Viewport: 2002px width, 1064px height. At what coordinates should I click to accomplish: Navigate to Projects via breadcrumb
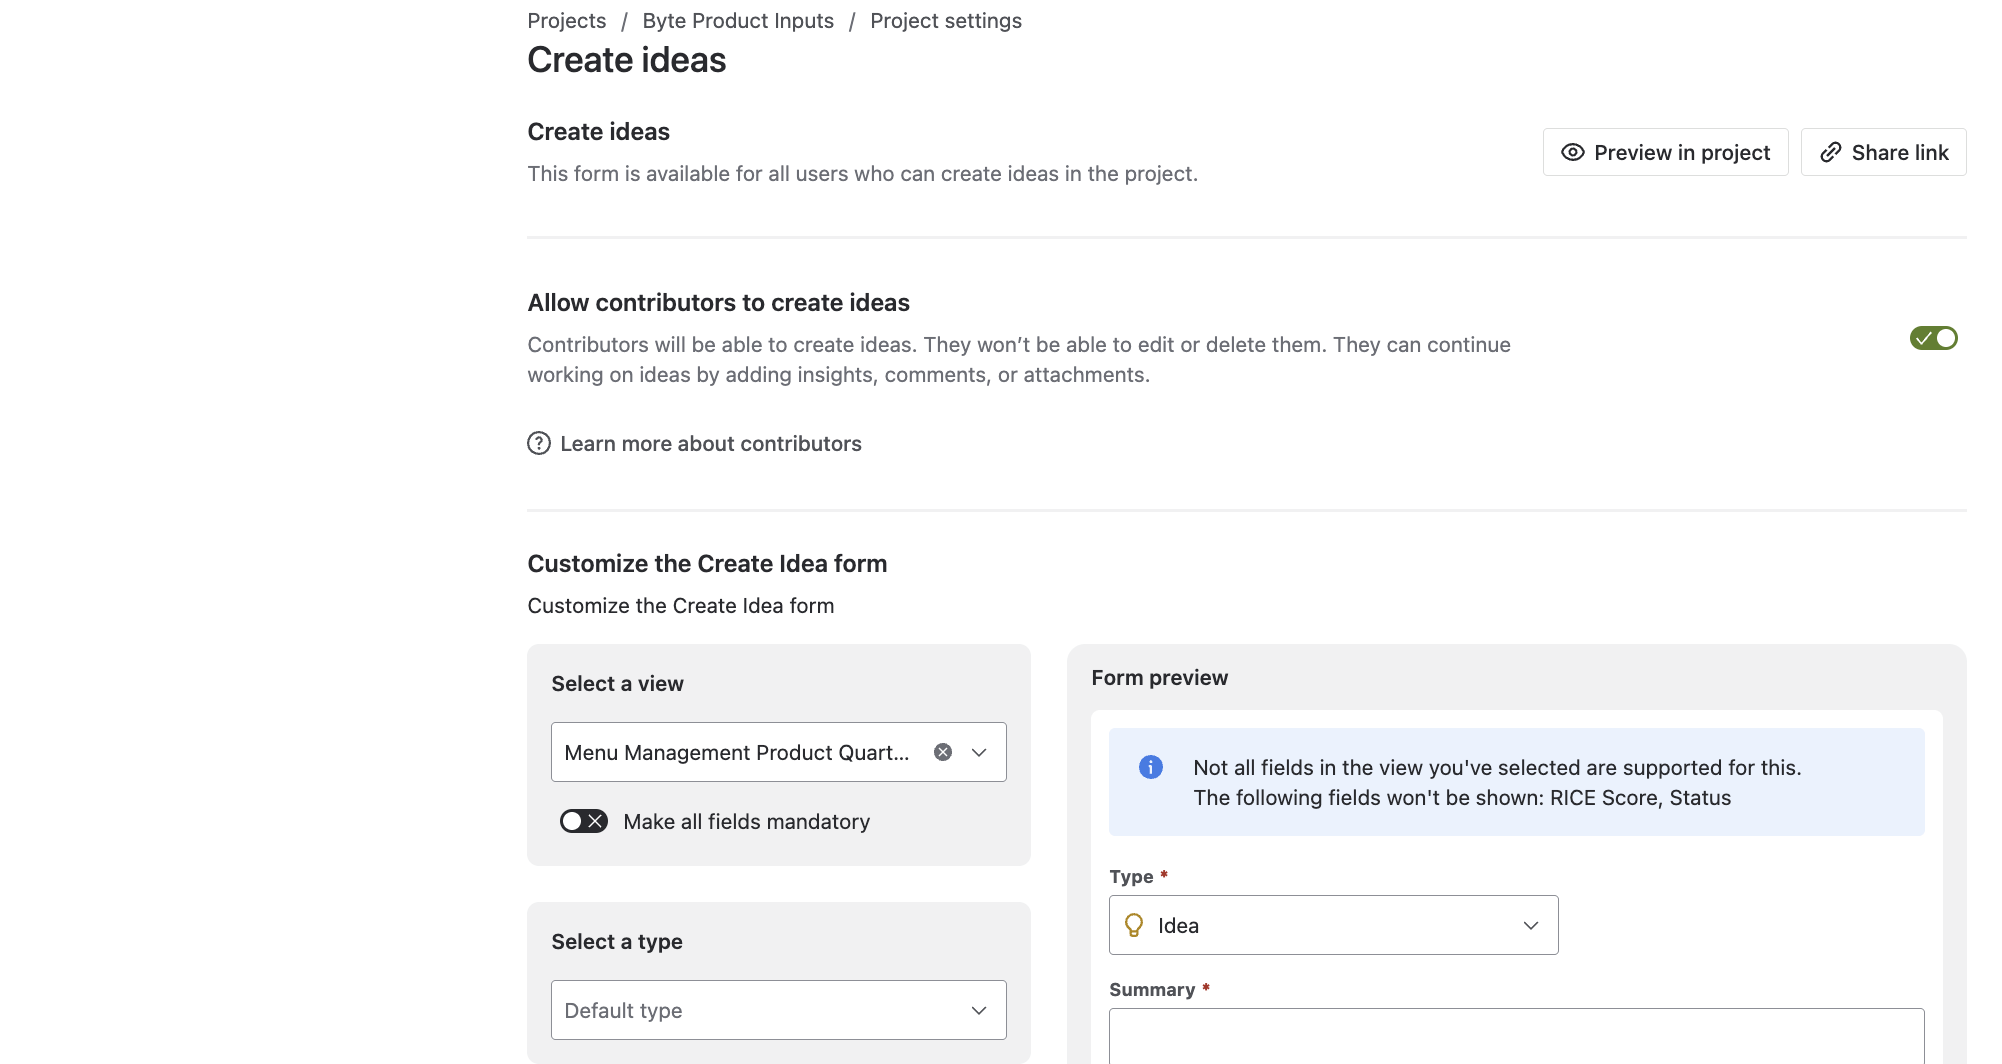pyautogui.click(x=566, y=20)
